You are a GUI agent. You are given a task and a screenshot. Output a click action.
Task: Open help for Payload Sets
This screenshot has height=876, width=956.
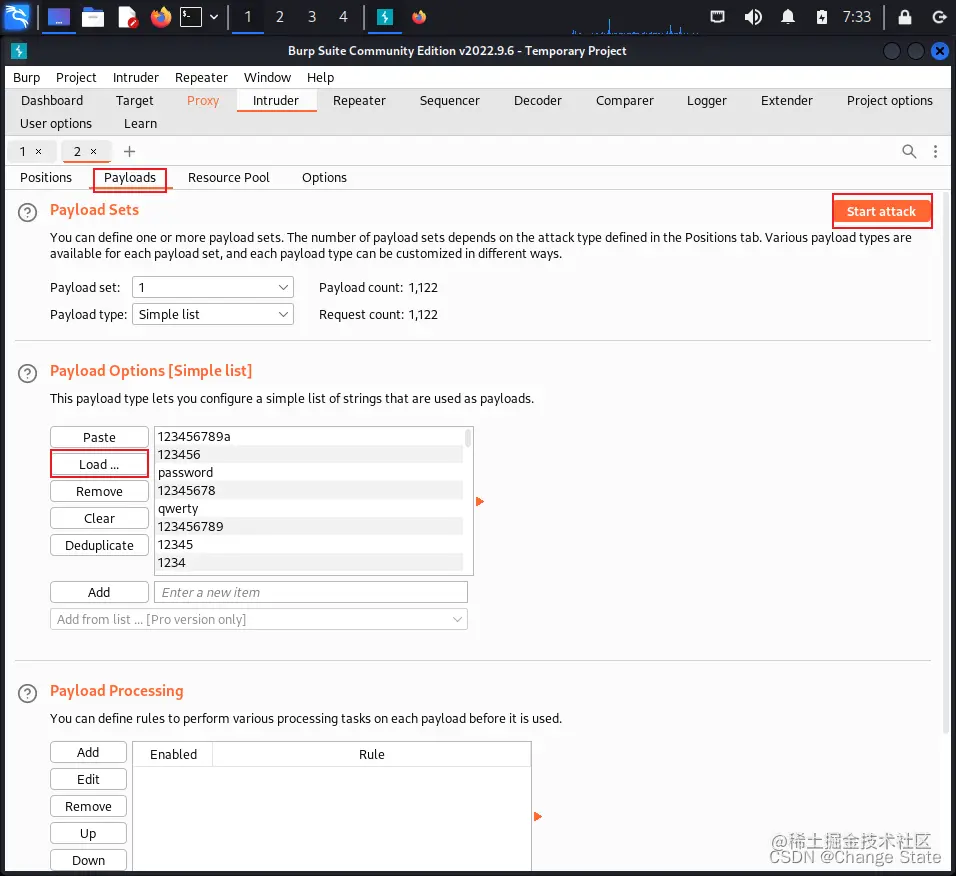point(27,212)
